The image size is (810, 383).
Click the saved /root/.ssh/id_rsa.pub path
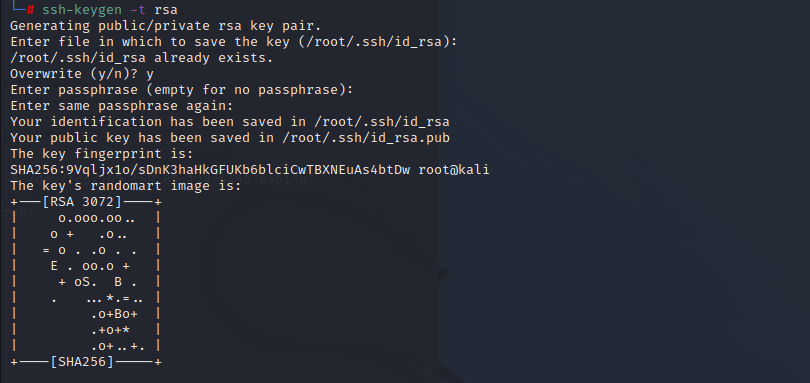[366, 138]
